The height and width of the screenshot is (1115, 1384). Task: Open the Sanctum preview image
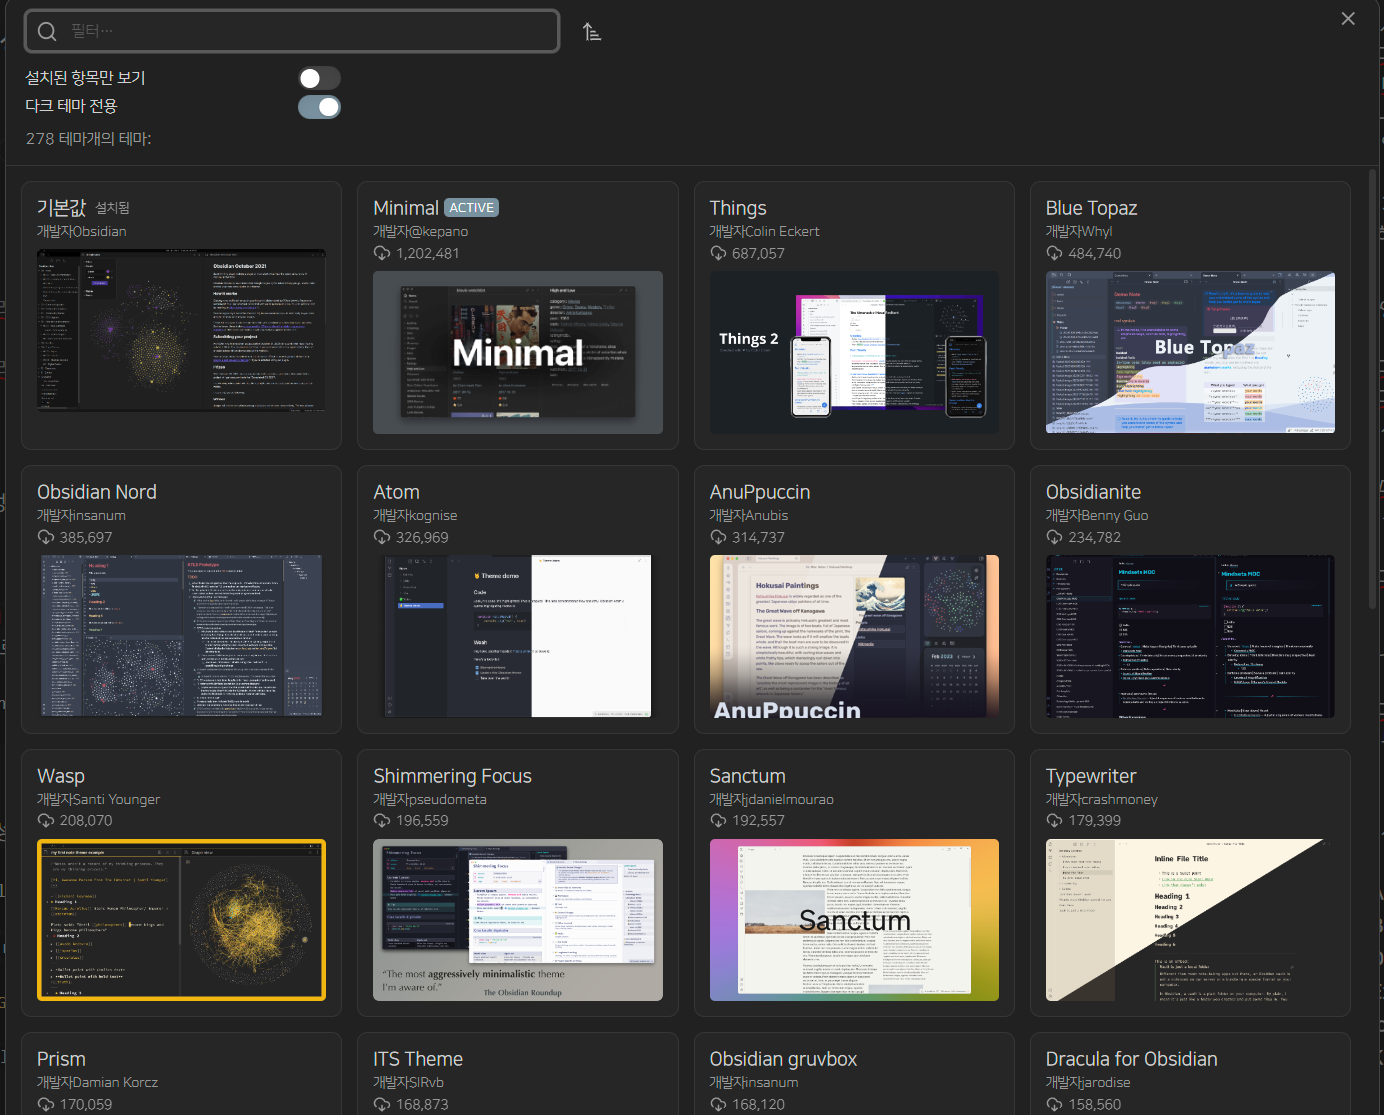854,920
